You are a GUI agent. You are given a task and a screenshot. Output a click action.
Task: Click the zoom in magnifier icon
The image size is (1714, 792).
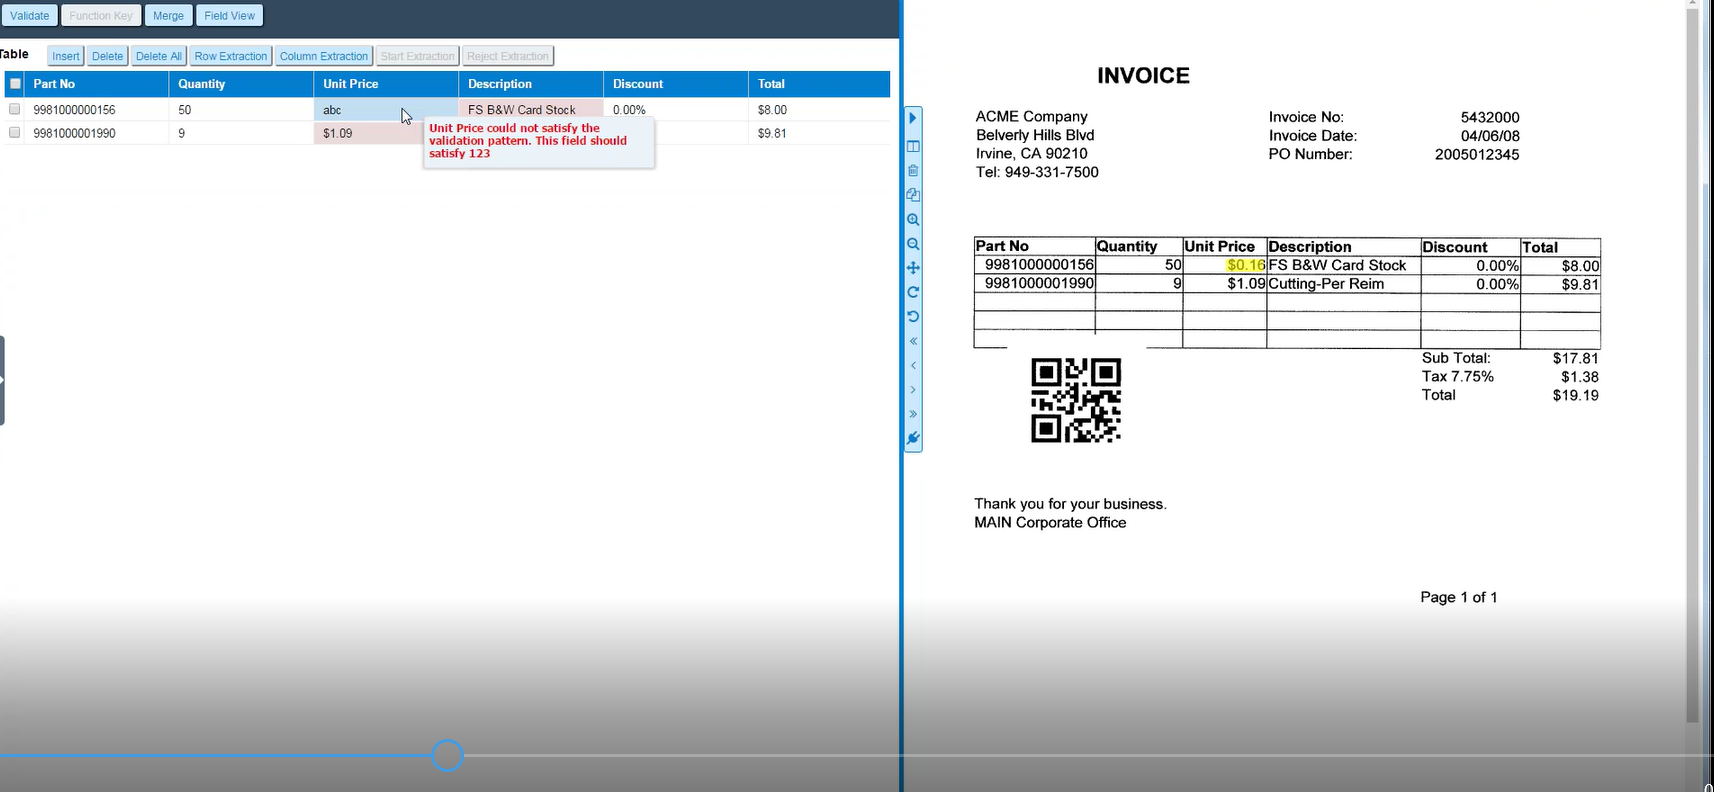coord(913,220)
